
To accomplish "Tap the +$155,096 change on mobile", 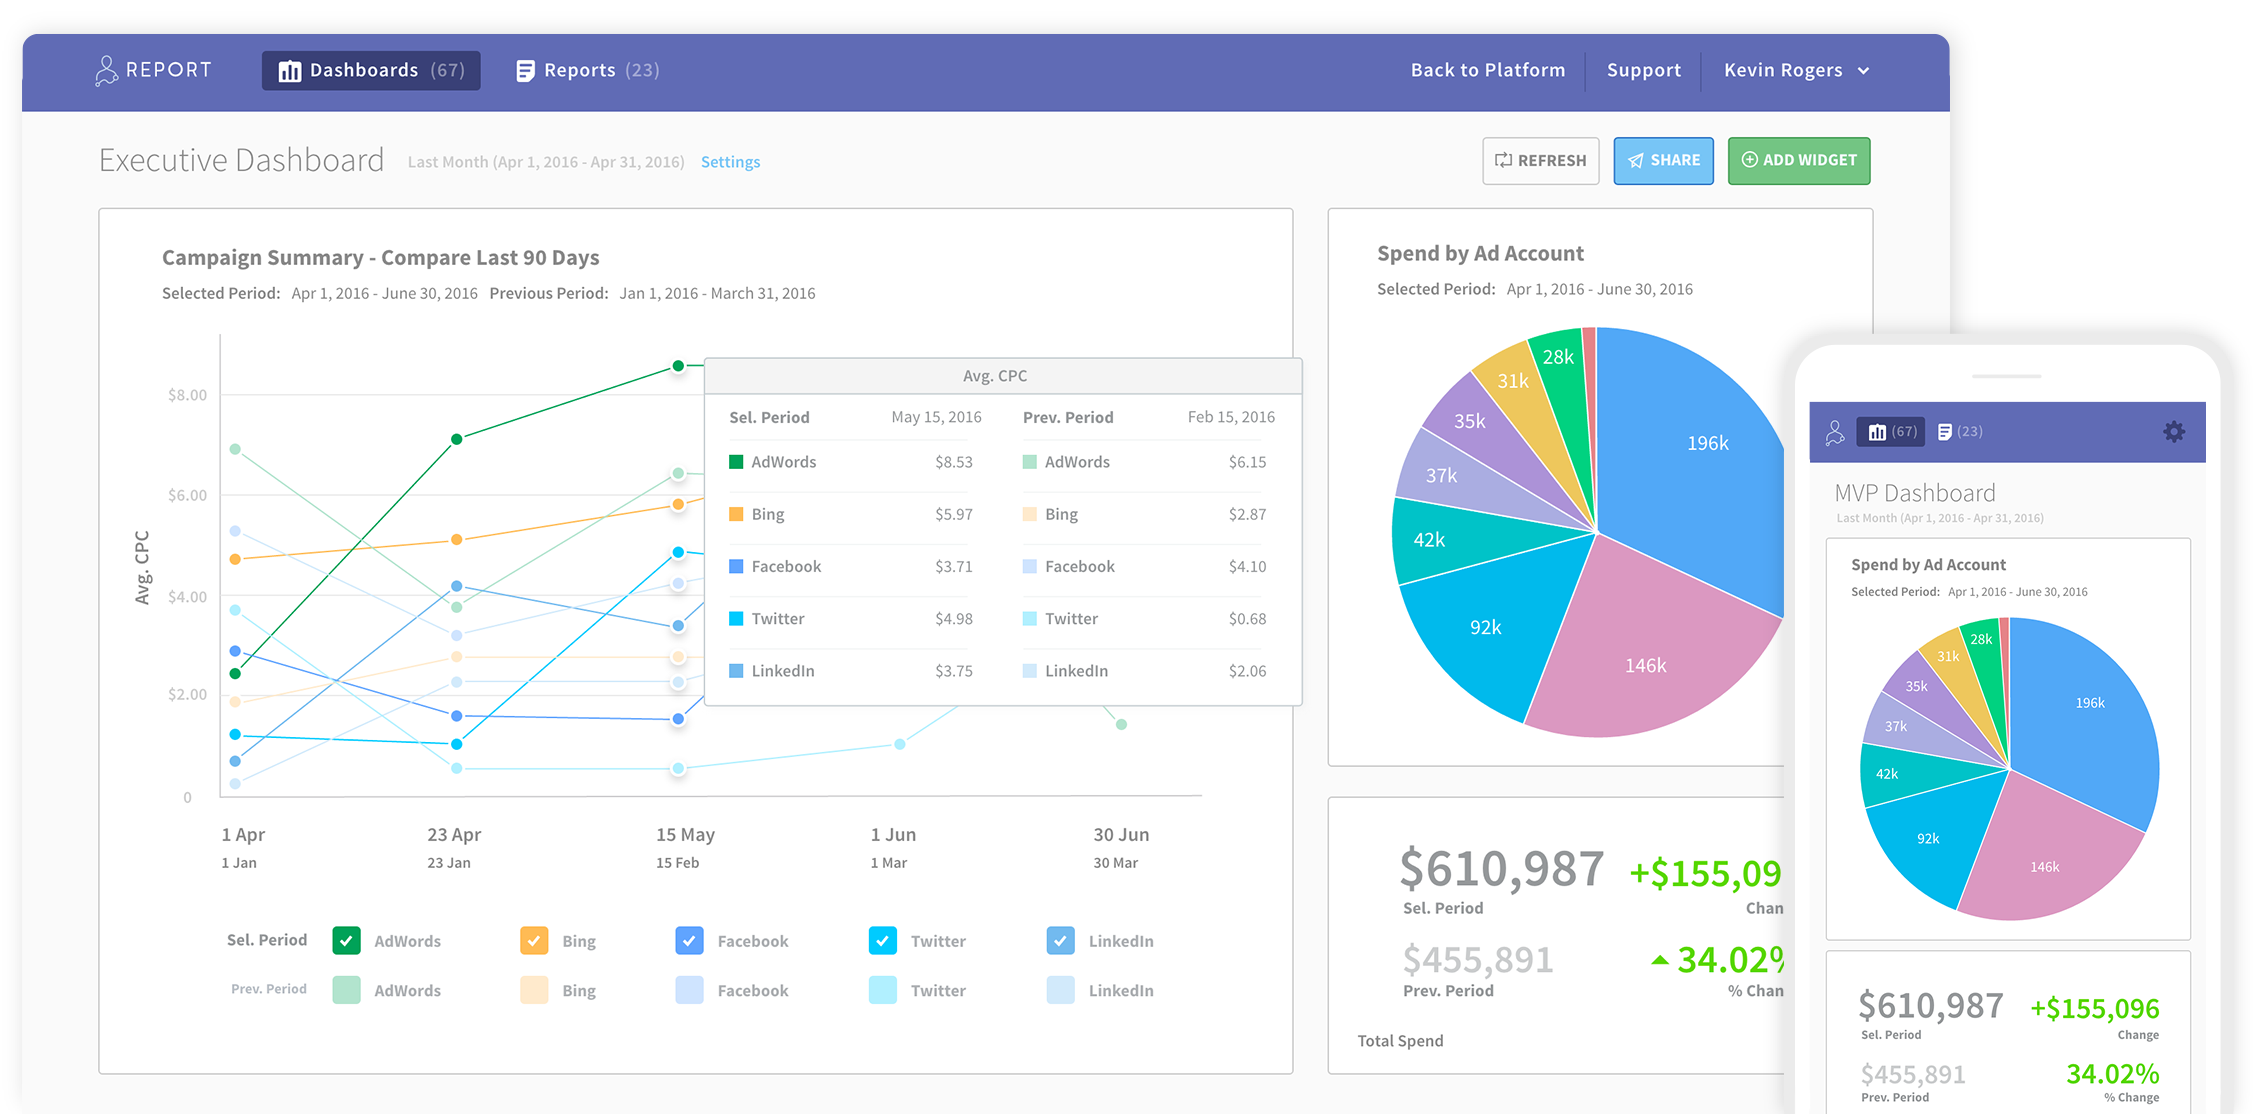I will click(2094, 1008).
